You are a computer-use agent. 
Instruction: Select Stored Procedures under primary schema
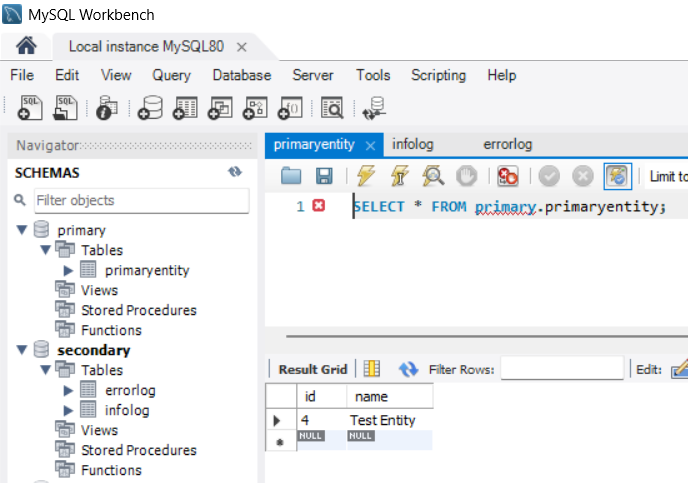click(x=139, y=310)
